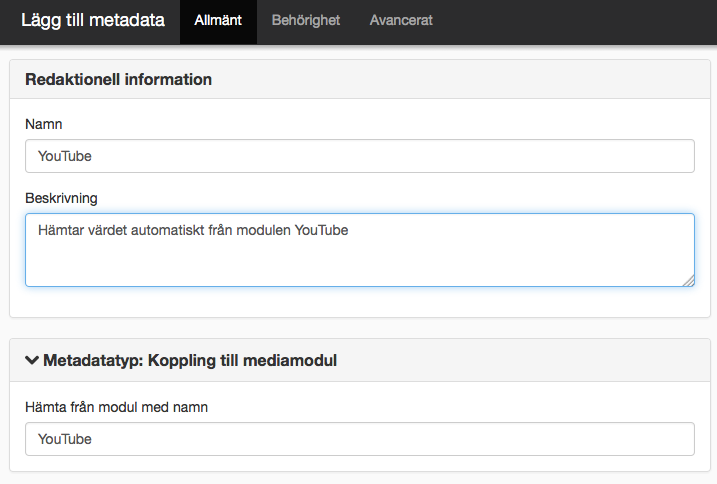
Task: Click the 'Redaktionell information' heading
Action: point(118,80)
